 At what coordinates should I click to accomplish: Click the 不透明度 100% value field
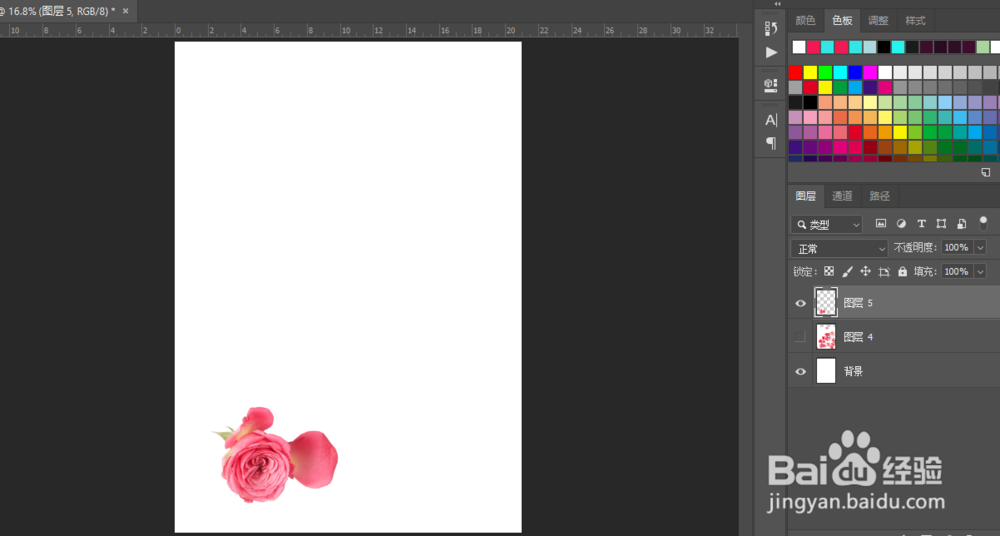(957, 248)
